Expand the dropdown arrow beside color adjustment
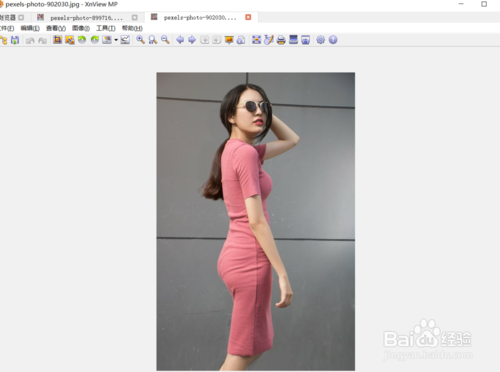The image size is (500, 372). [x=116, y=40]
